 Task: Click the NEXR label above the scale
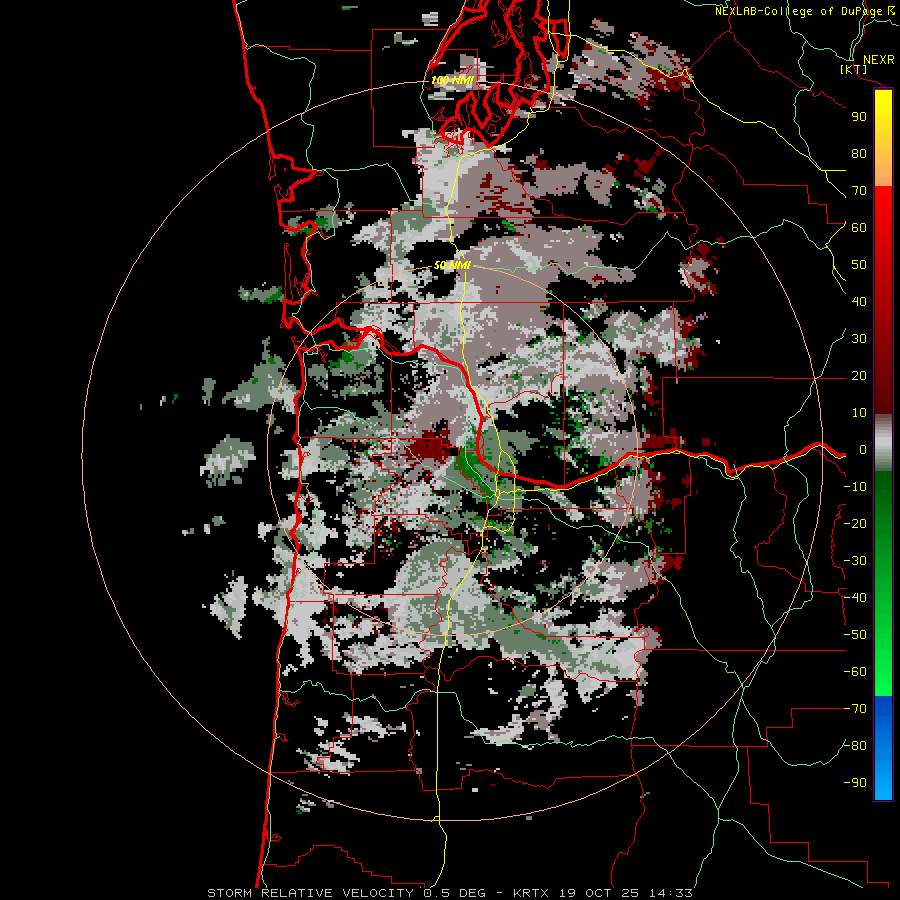tap(878, 60)
